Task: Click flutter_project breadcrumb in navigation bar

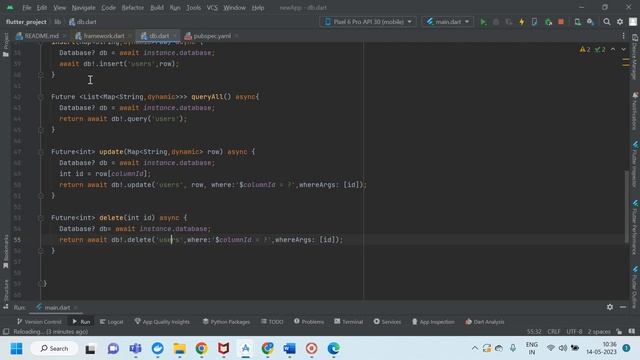Action: tap(26, 22)
